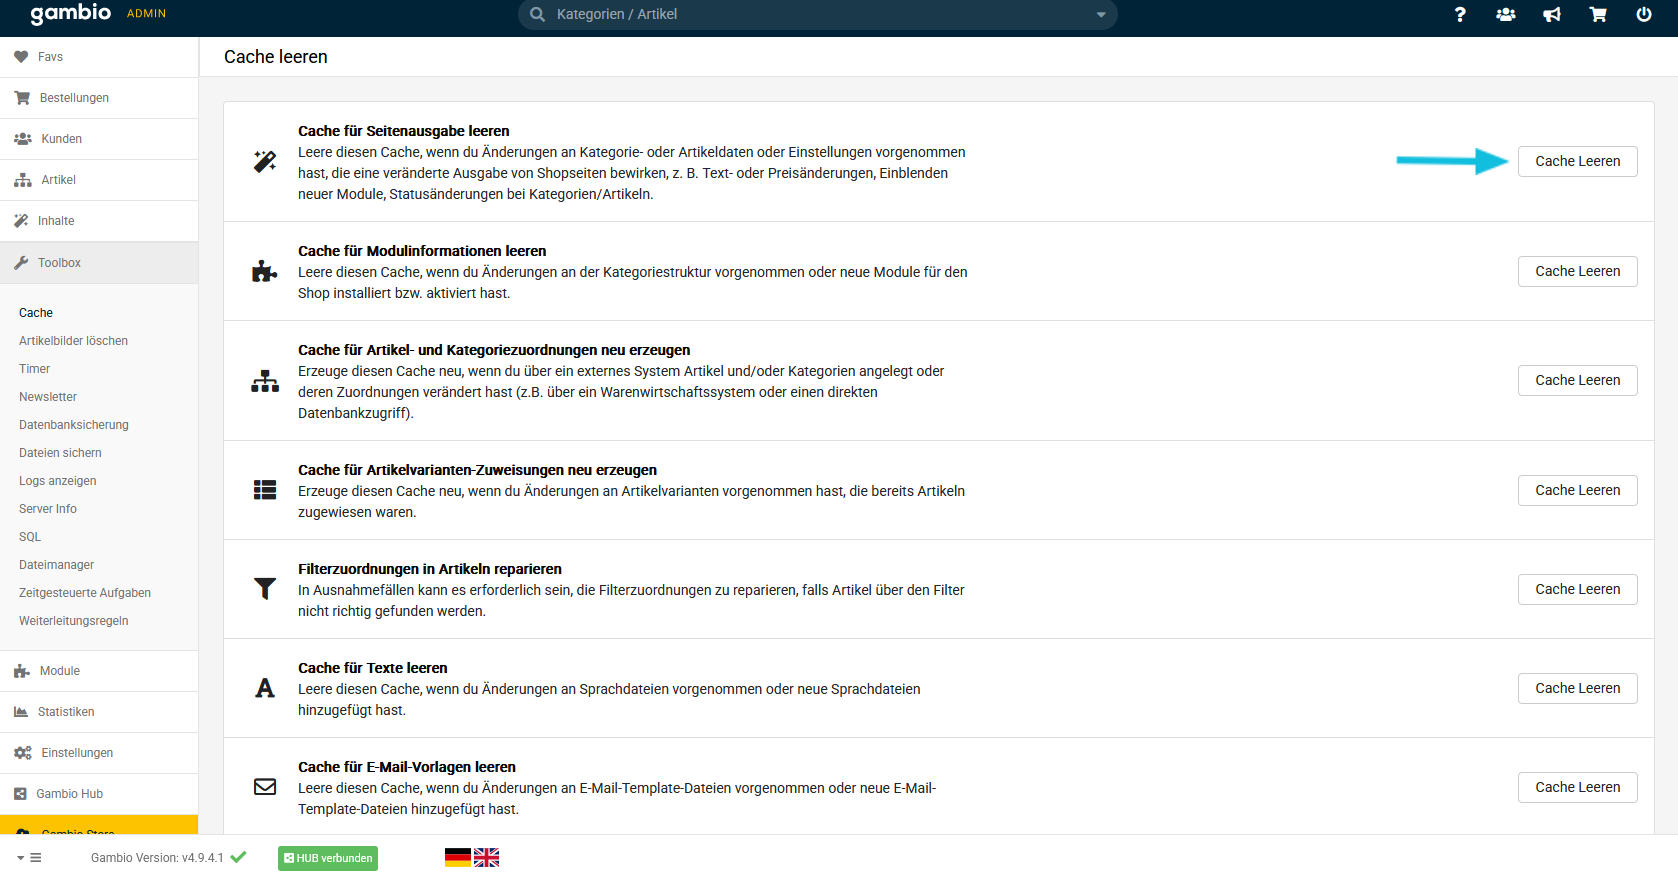Click Cache Leeren for Seitenausgabe
The image size is (1678, 875).
click(x=1577, y=161)
